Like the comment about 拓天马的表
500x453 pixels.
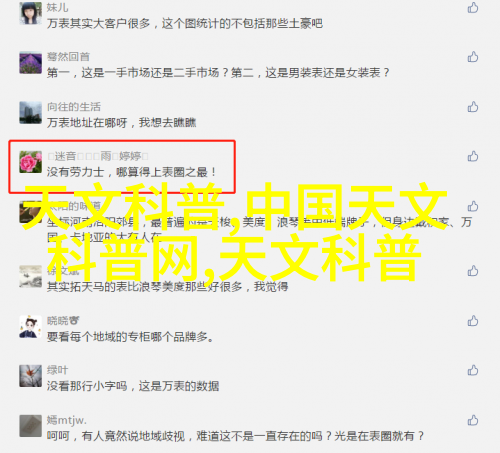[473, 271]
